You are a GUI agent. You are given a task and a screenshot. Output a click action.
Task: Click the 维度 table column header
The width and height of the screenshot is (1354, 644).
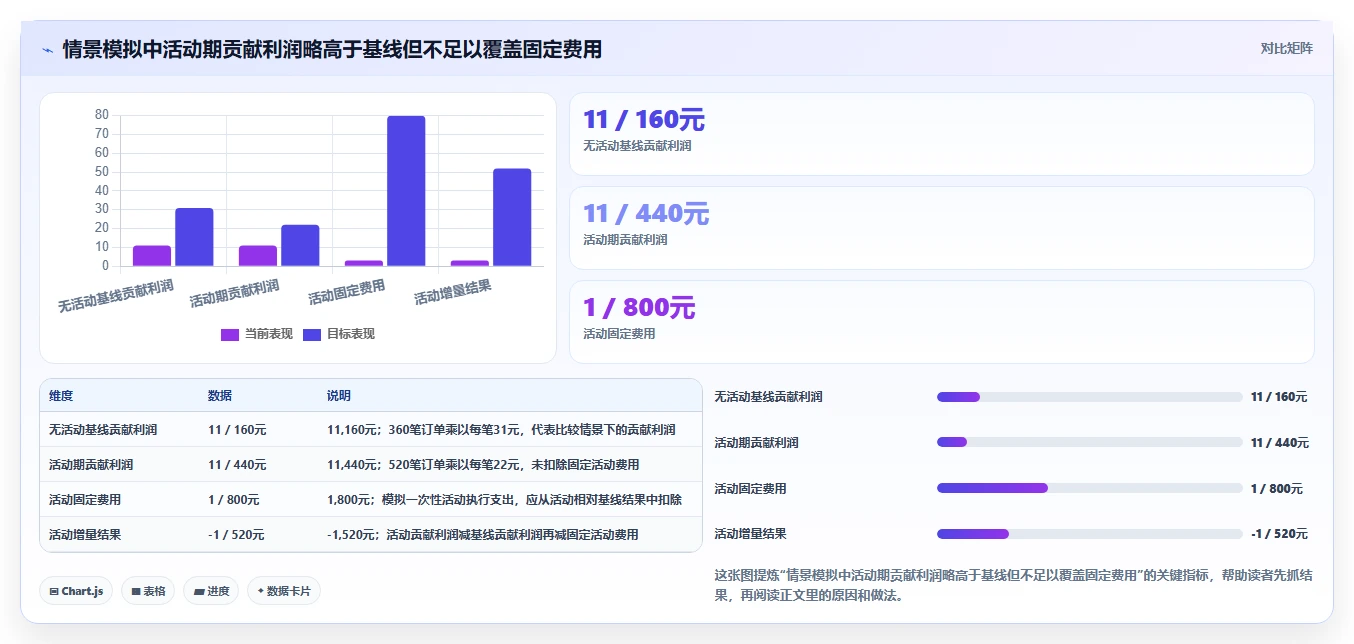[x=61, y=396]
